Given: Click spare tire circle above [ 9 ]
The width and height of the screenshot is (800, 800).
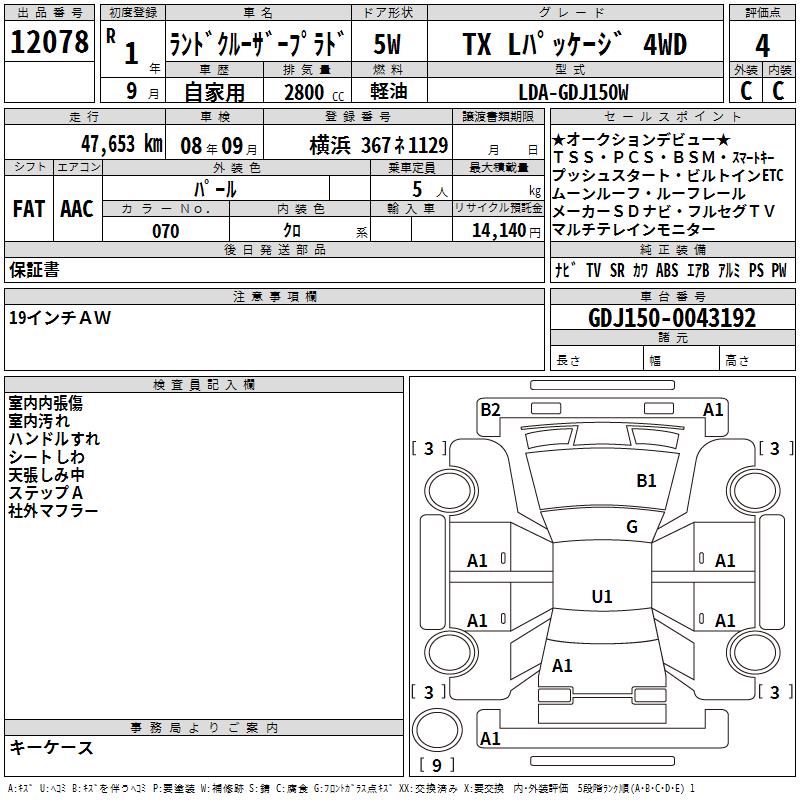Looking at the screenshot, I should tap(437, 730).
